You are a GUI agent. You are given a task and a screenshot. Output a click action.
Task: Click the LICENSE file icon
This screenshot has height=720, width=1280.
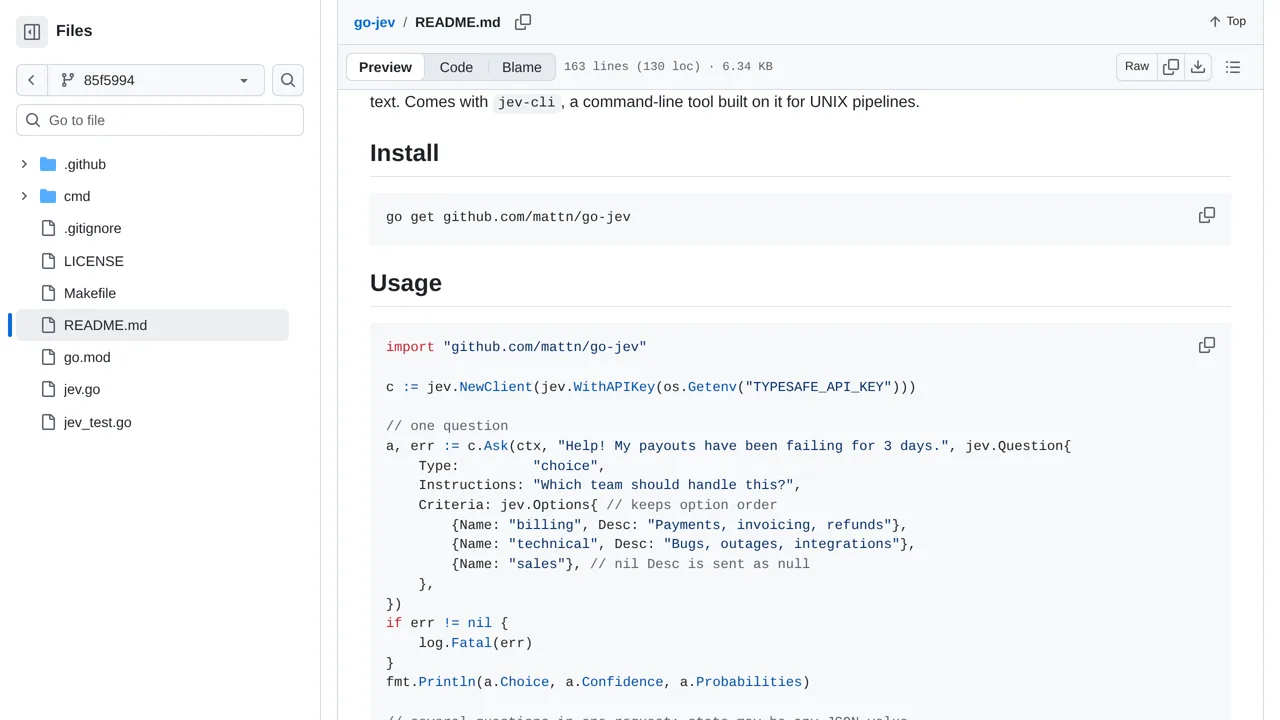point(48,261)
